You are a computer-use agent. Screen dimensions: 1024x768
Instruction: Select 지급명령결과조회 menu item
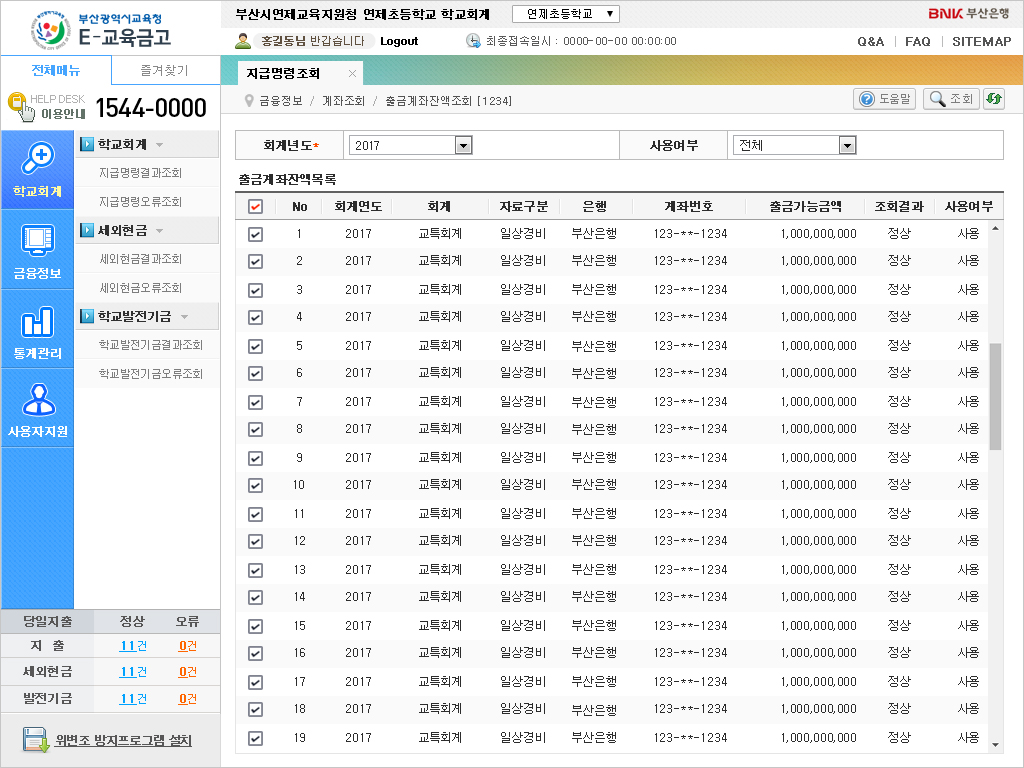pyautogui.click(x=140, y=173)
